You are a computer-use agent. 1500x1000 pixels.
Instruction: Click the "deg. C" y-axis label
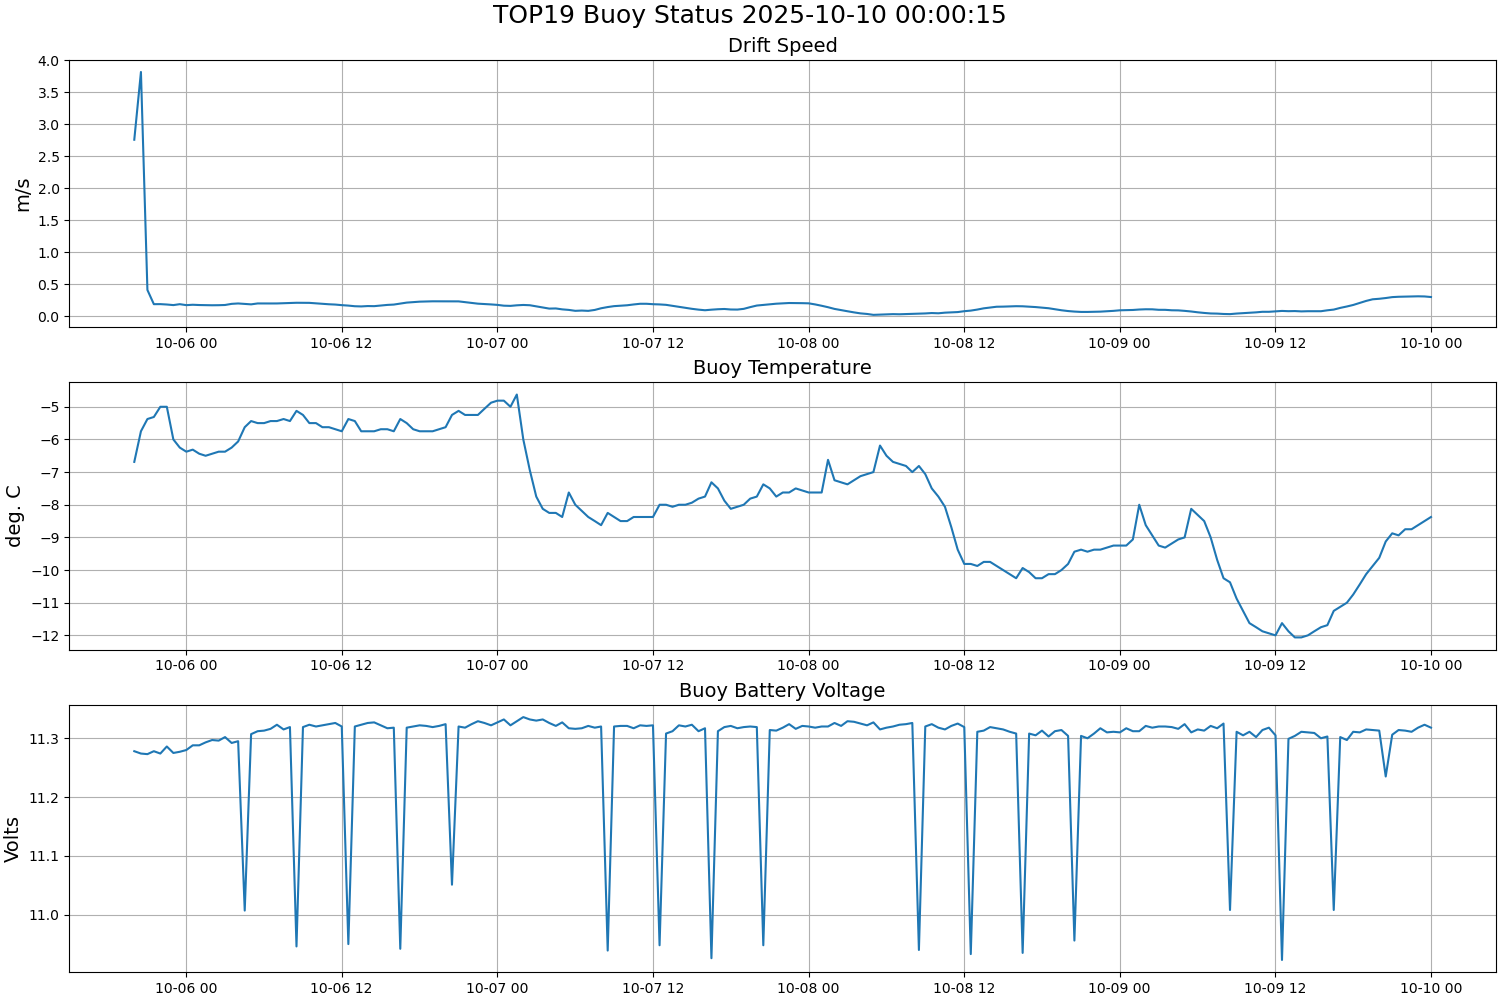pos(14,516)
